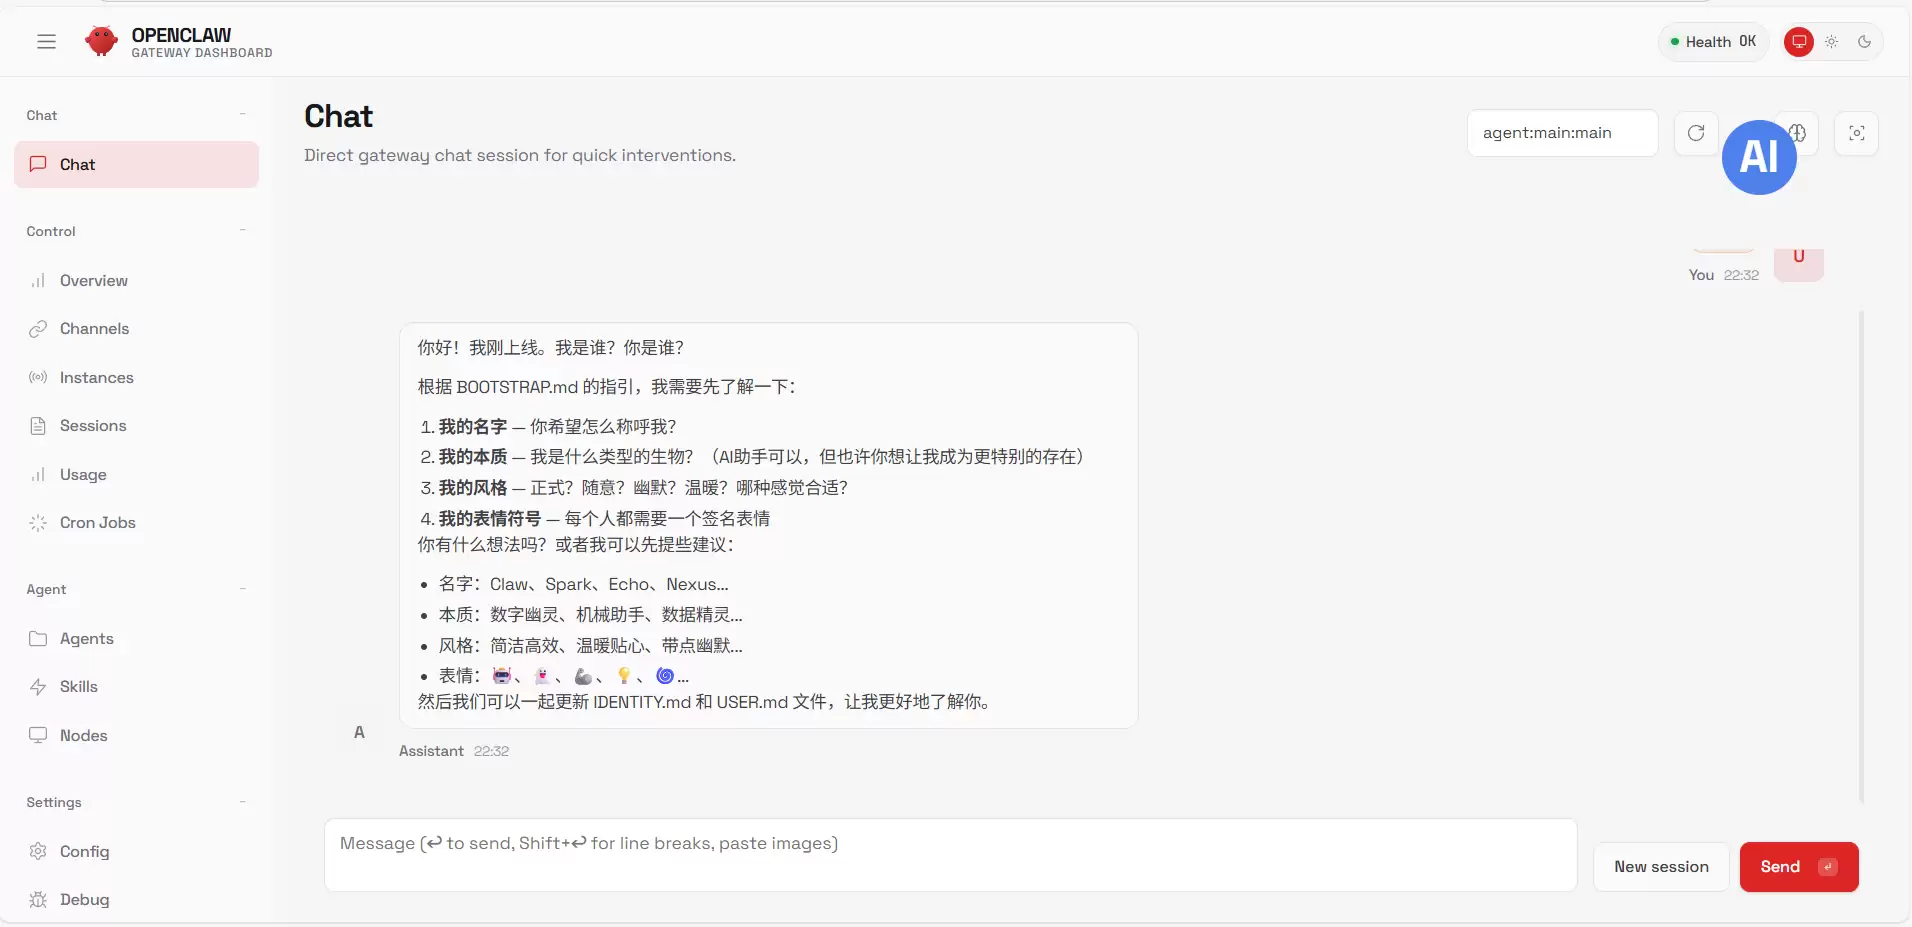Enable dark theme with moon icon
Screen dimensions: 1912x927
tap(1864, 42)
